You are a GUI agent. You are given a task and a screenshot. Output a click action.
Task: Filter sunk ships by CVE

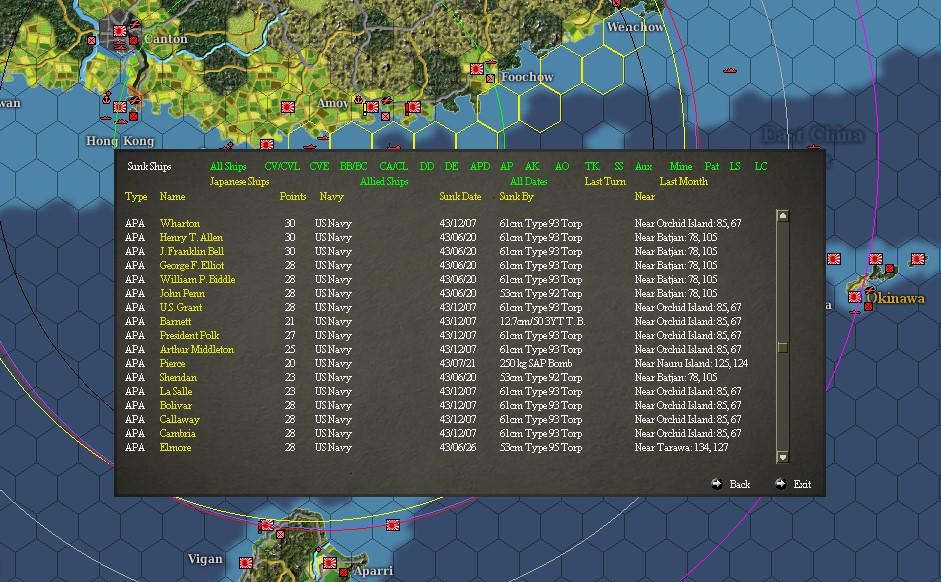[x=319, y=166]
